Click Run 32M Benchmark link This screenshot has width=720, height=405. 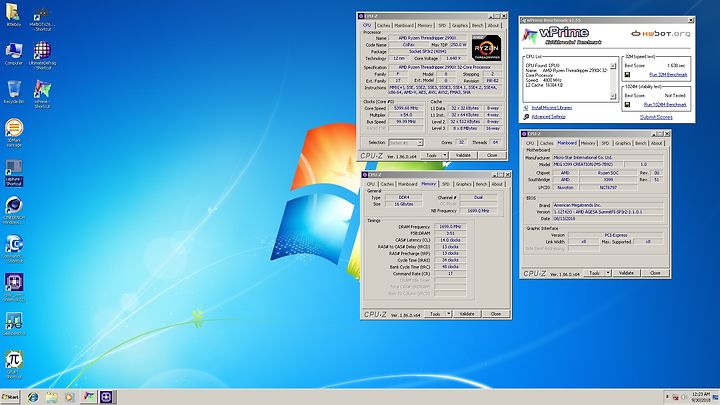(668, 74)
